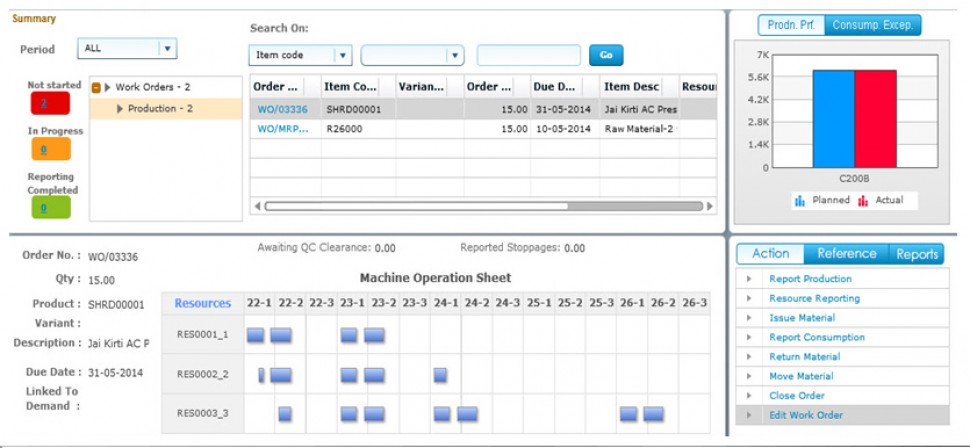
Task: Click the red Not started status badge
Action: (x=43, y=102)
